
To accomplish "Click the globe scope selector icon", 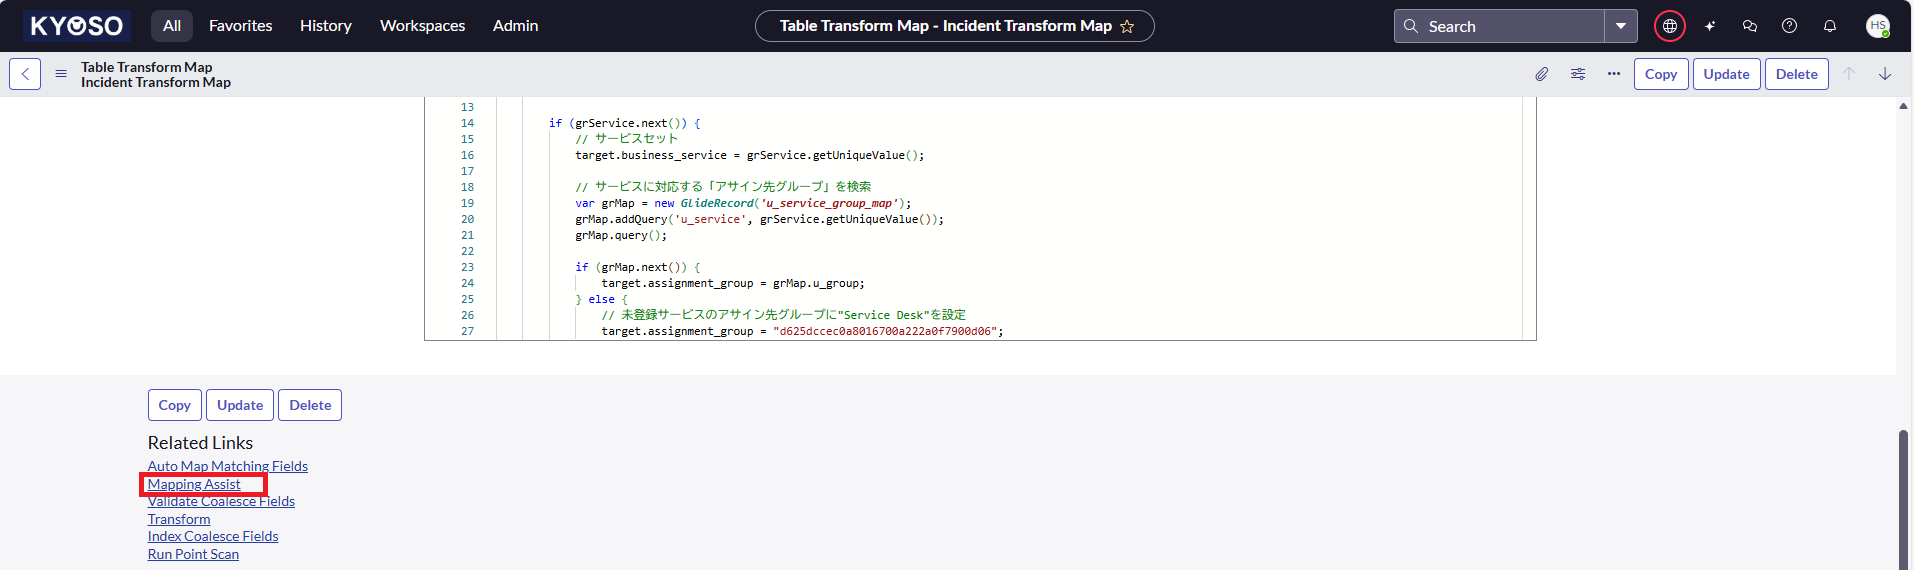I will pos(1669,26).
